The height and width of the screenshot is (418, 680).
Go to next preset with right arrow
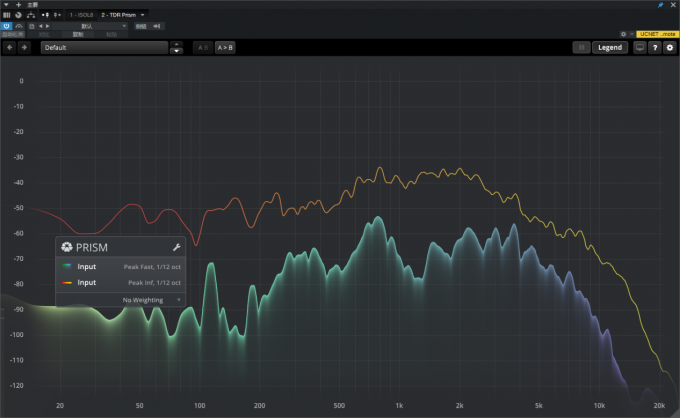[24, 47]
